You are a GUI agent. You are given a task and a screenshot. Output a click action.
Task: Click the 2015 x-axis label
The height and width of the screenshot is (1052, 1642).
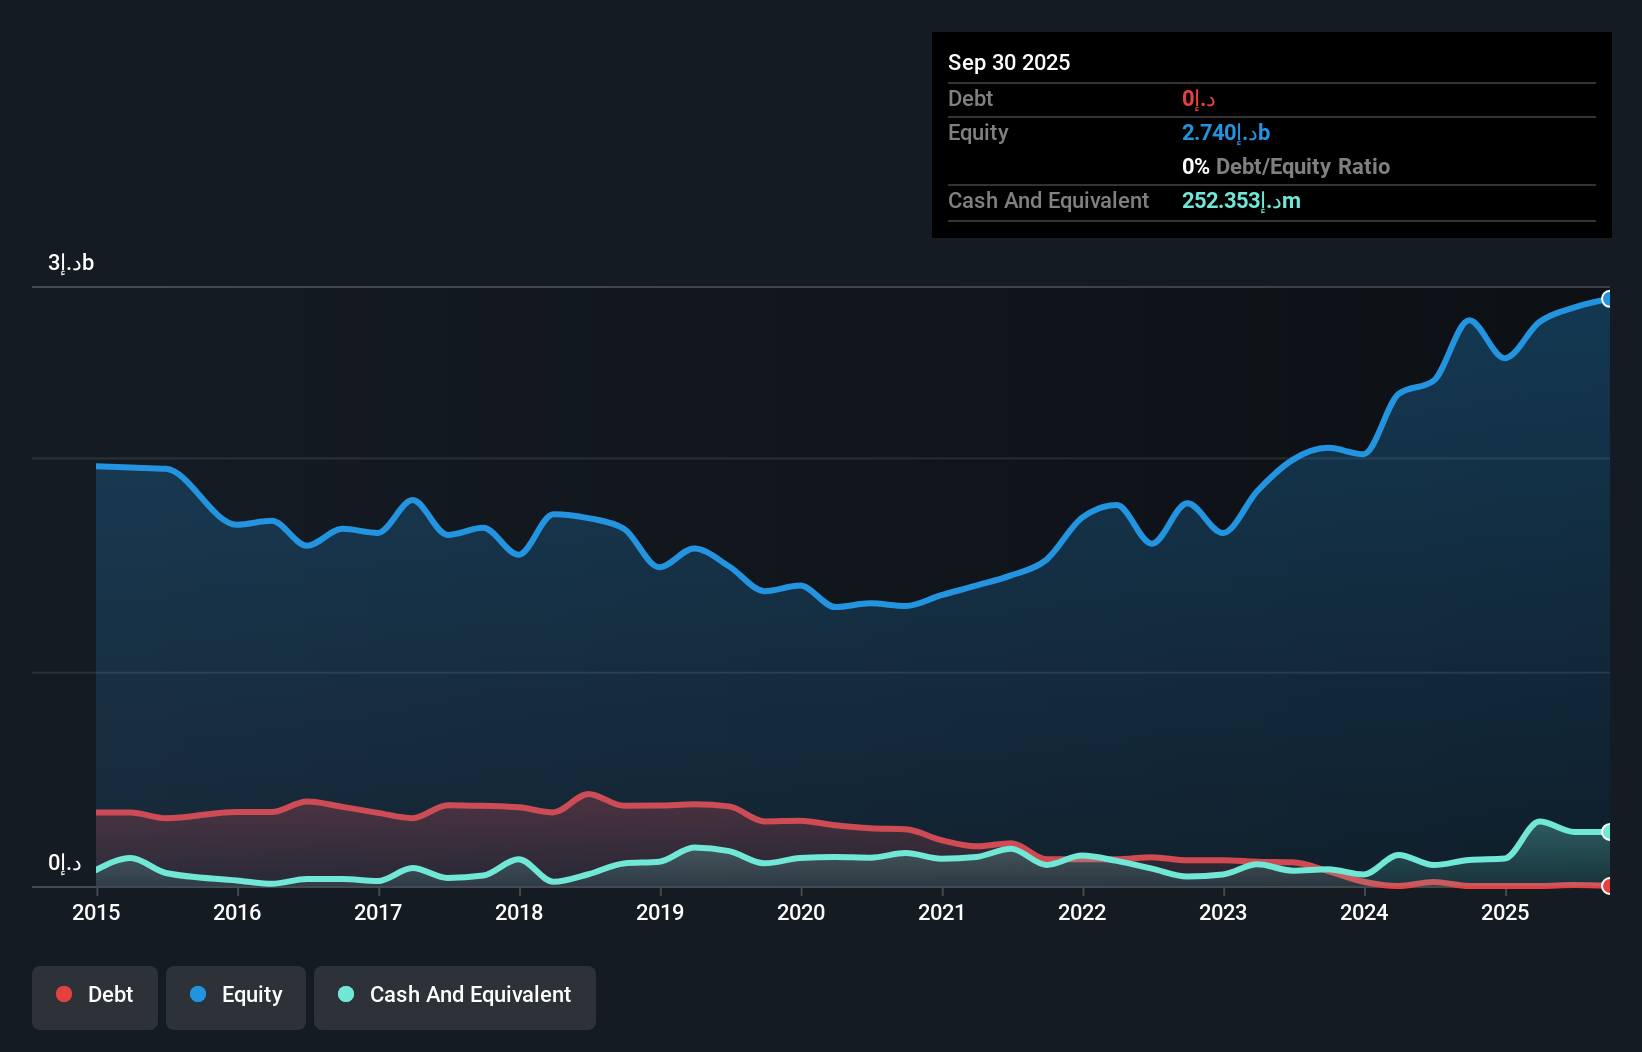pyautogui.click(x=96, y=912)
